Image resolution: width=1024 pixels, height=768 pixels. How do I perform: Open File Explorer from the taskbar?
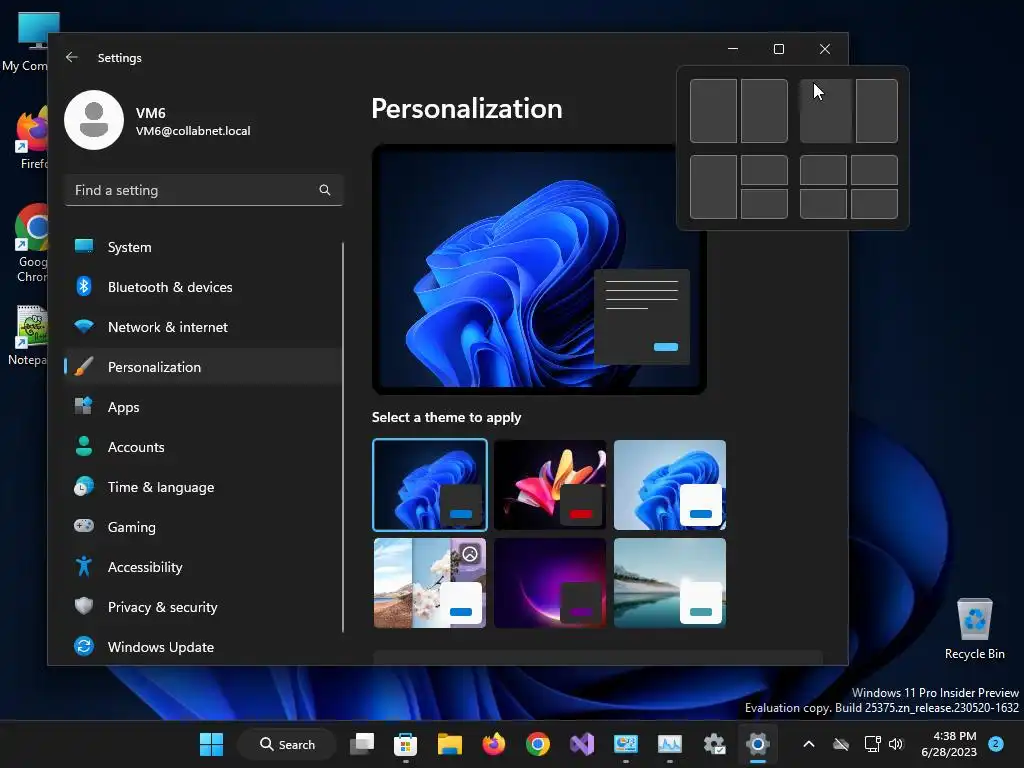click(x=449, y=744)
